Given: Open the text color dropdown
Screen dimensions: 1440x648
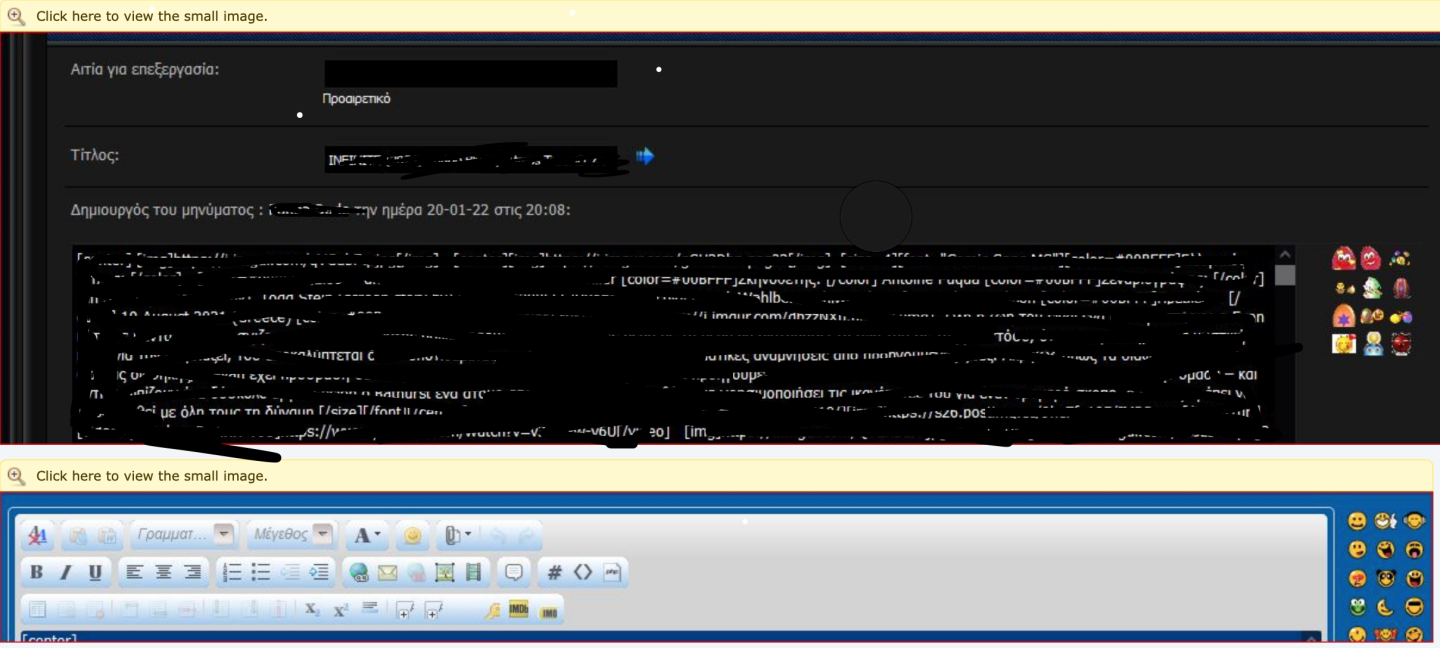Looking at the screenshot, I should [366, 536].
